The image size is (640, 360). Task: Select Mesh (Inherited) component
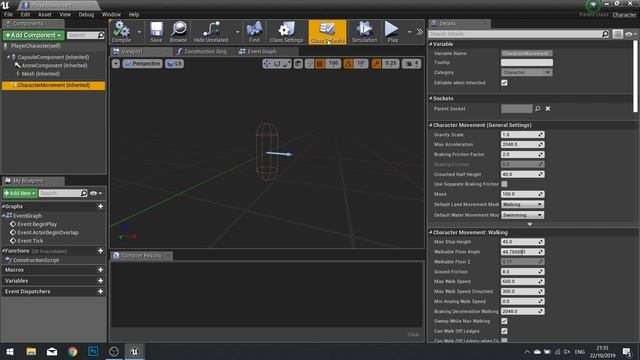[40, 74]
